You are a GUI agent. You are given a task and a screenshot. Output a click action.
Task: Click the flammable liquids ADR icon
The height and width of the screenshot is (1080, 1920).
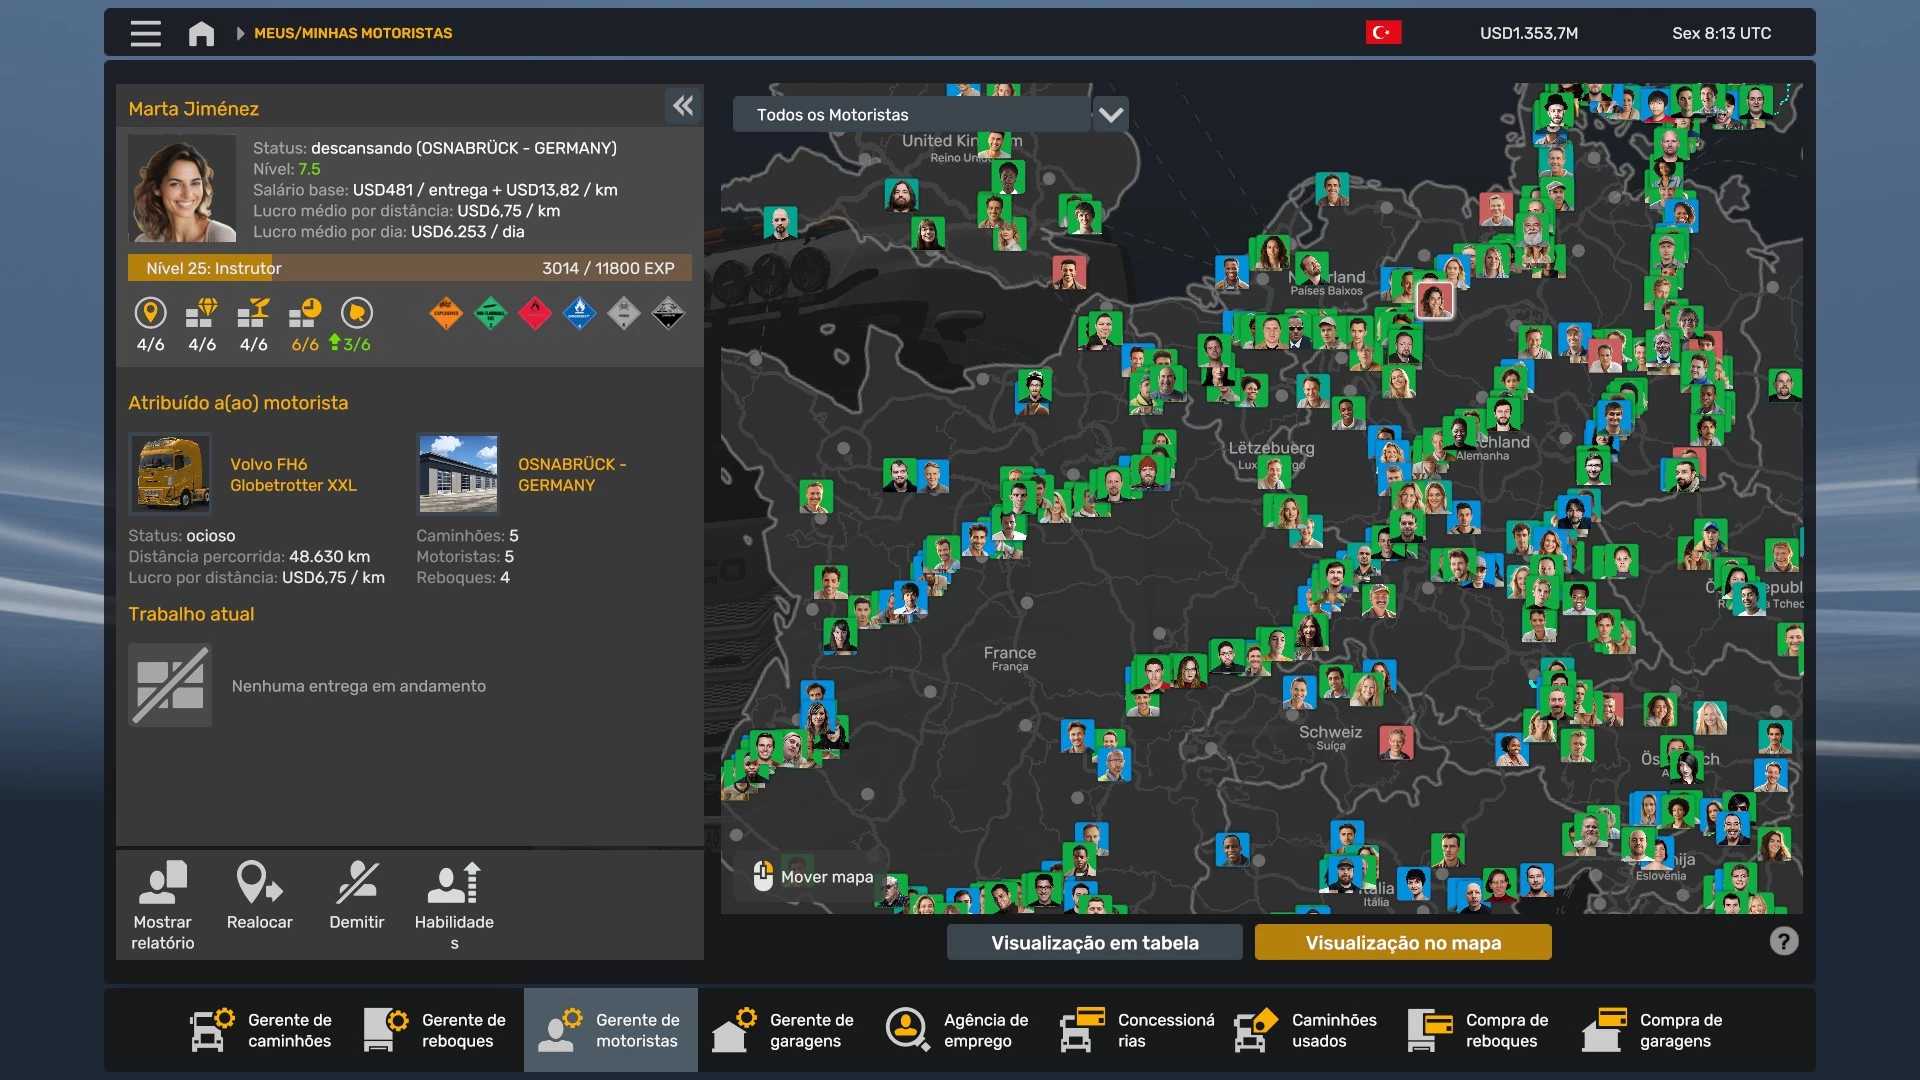(535, 314)
